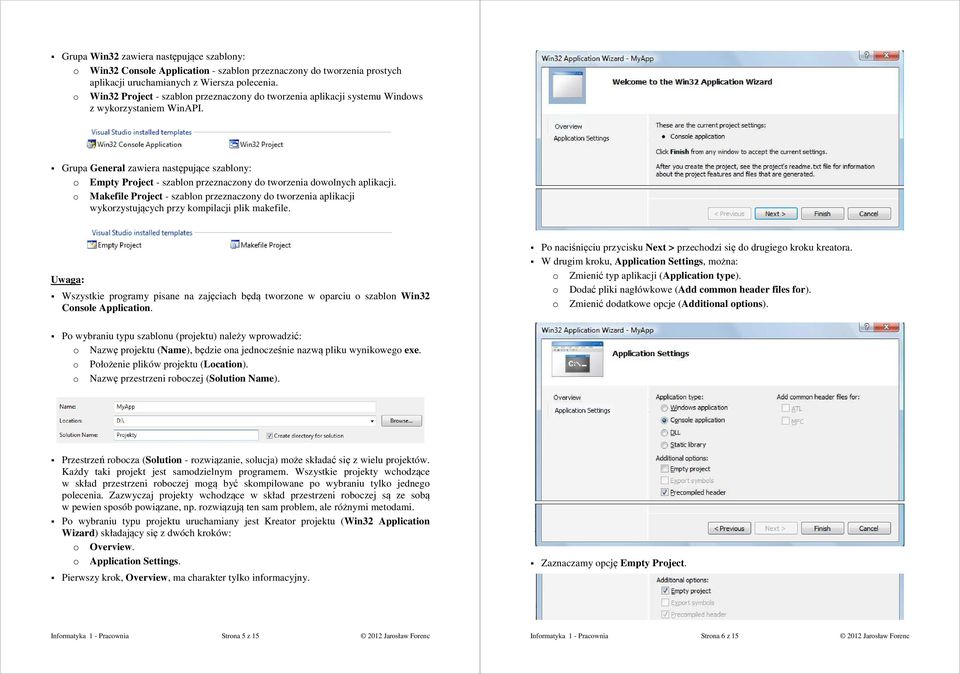Screen dimensions: 960x674
Task: Select the Console application radio button
Action: 664,421
